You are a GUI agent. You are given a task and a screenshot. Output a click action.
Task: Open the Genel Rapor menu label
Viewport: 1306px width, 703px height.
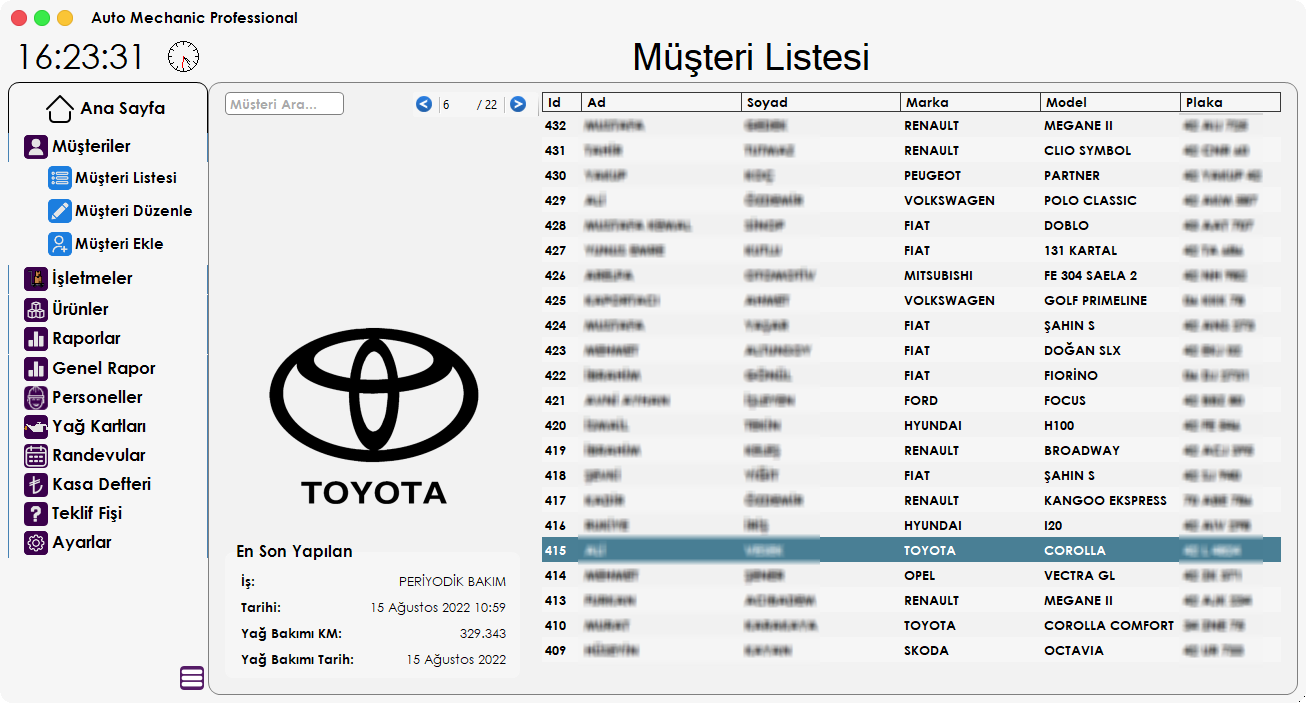click(104, 368)
